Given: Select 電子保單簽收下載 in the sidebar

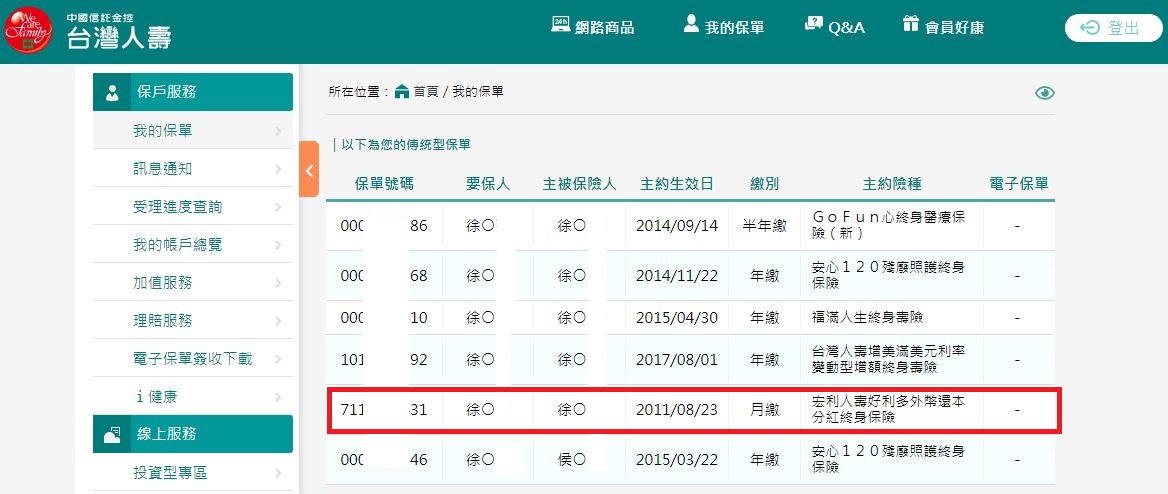Looking at the screenshot, I should click(x=193, y=358).
